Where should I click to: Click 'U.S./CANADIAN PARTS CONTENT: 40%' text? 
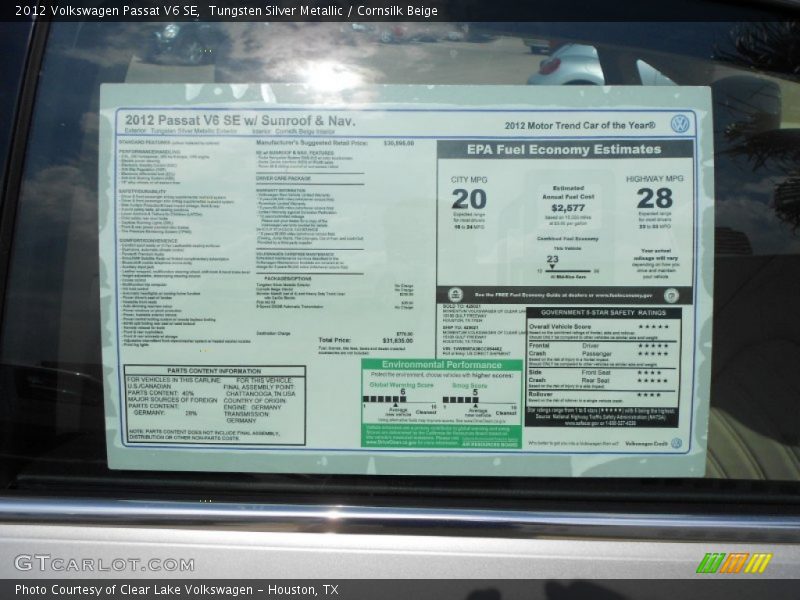(x=161, y=390)
